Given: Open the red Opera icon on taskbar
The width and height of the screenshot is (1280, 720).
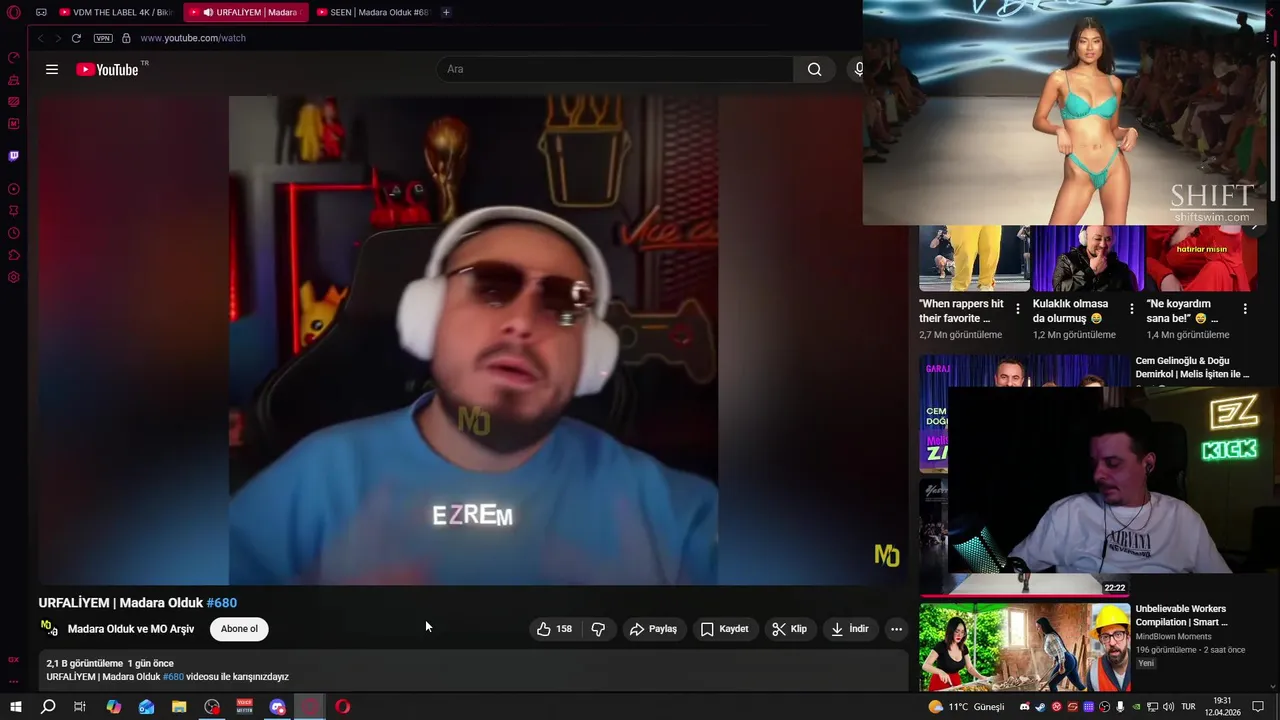Looking at the screenshot, I should tap(343, 707).
